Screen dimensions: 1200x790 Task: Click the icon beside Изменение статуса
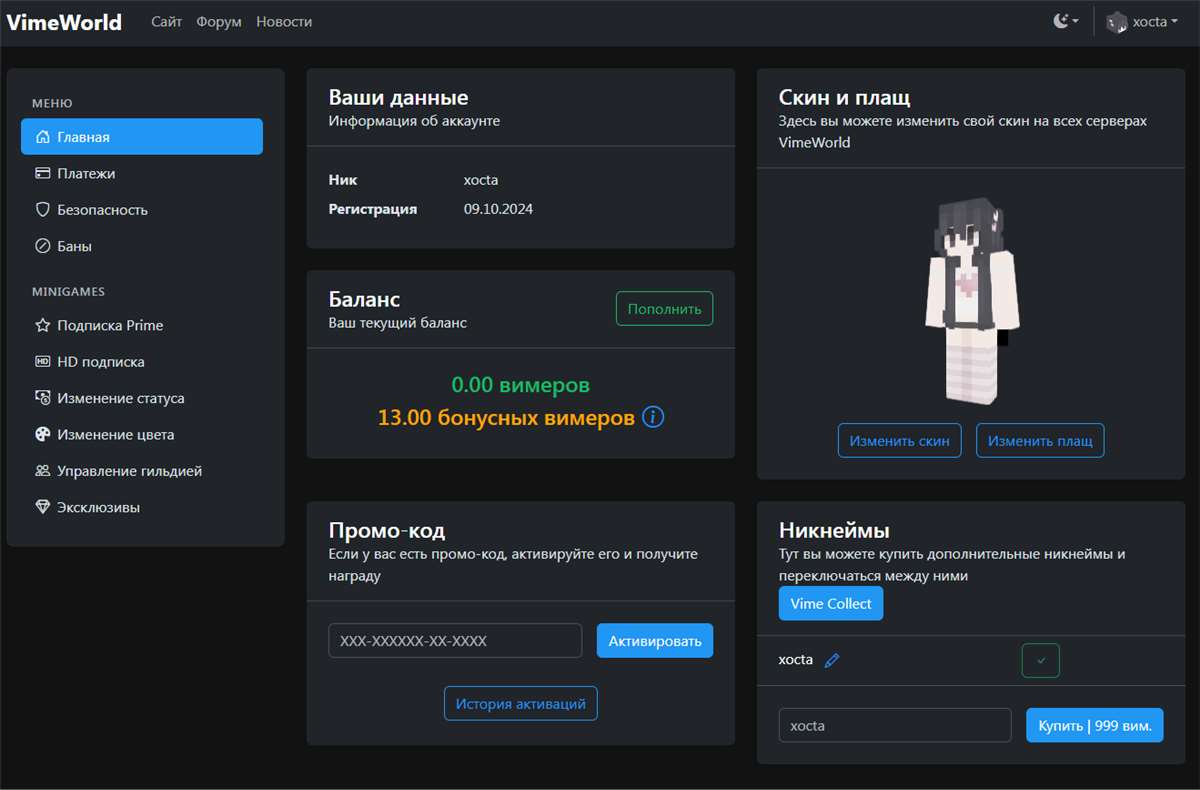click(x=42, y=398)
